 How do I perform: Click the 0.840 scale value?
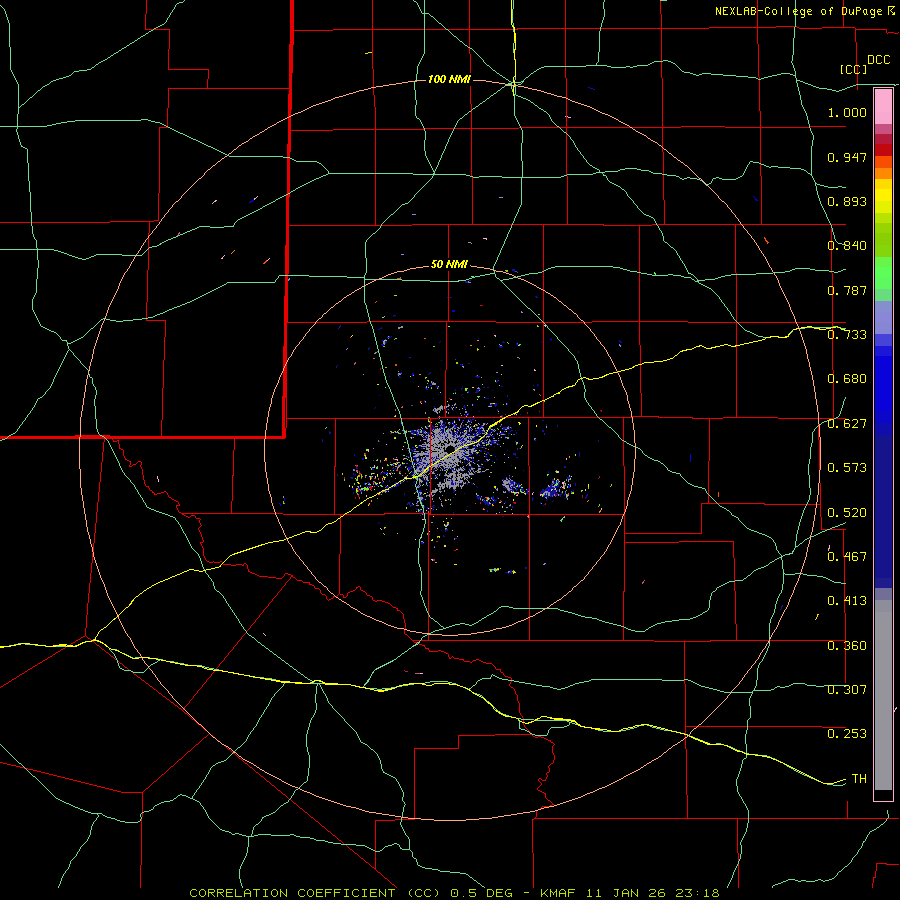(847, 246)
